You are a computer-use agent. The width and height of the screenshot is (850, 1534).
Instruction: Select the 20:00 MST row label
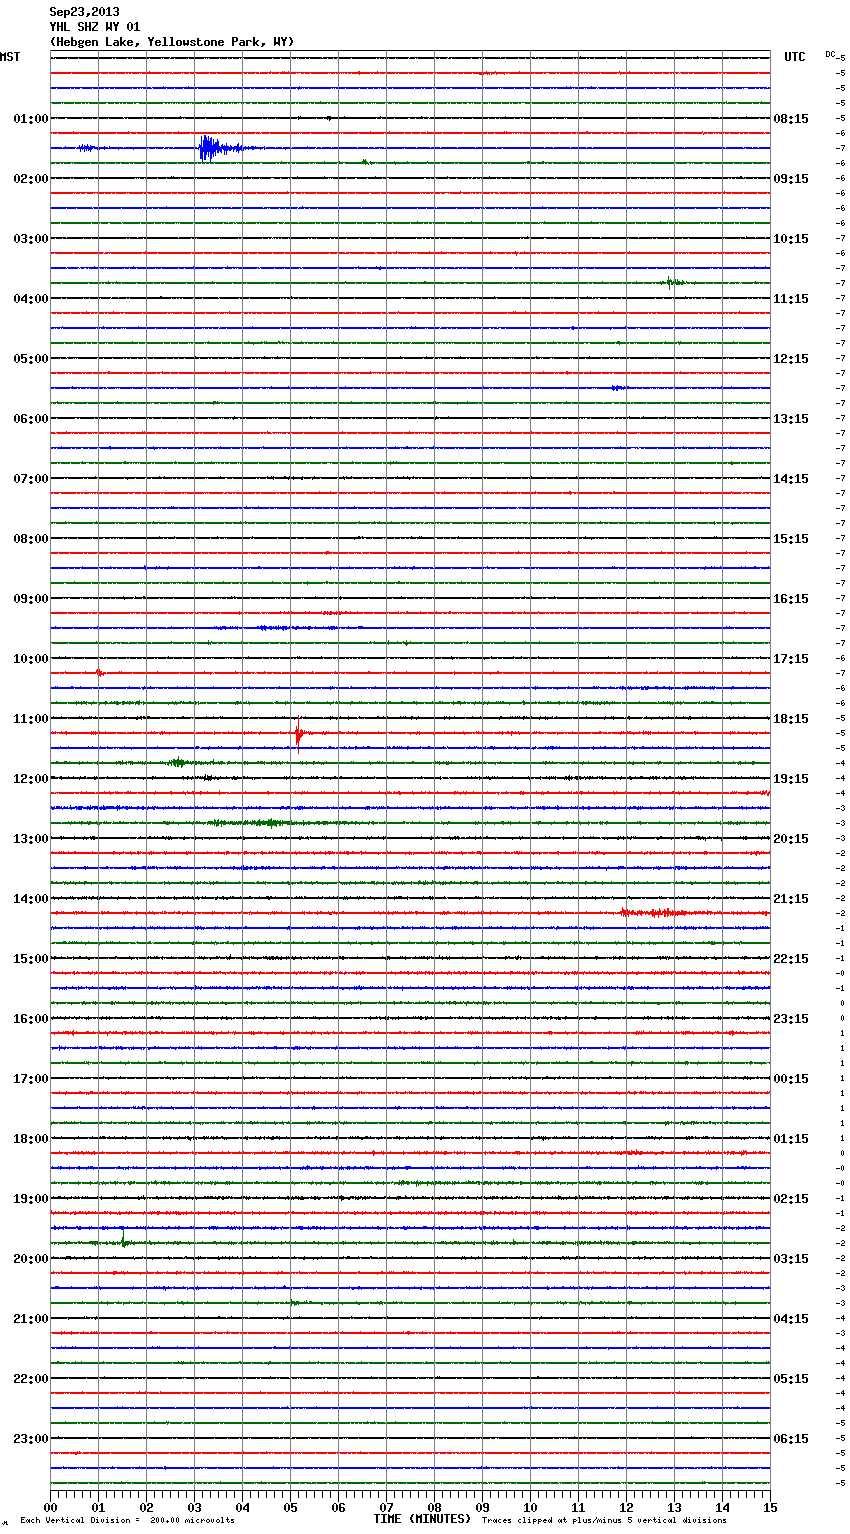(31, 1259)
